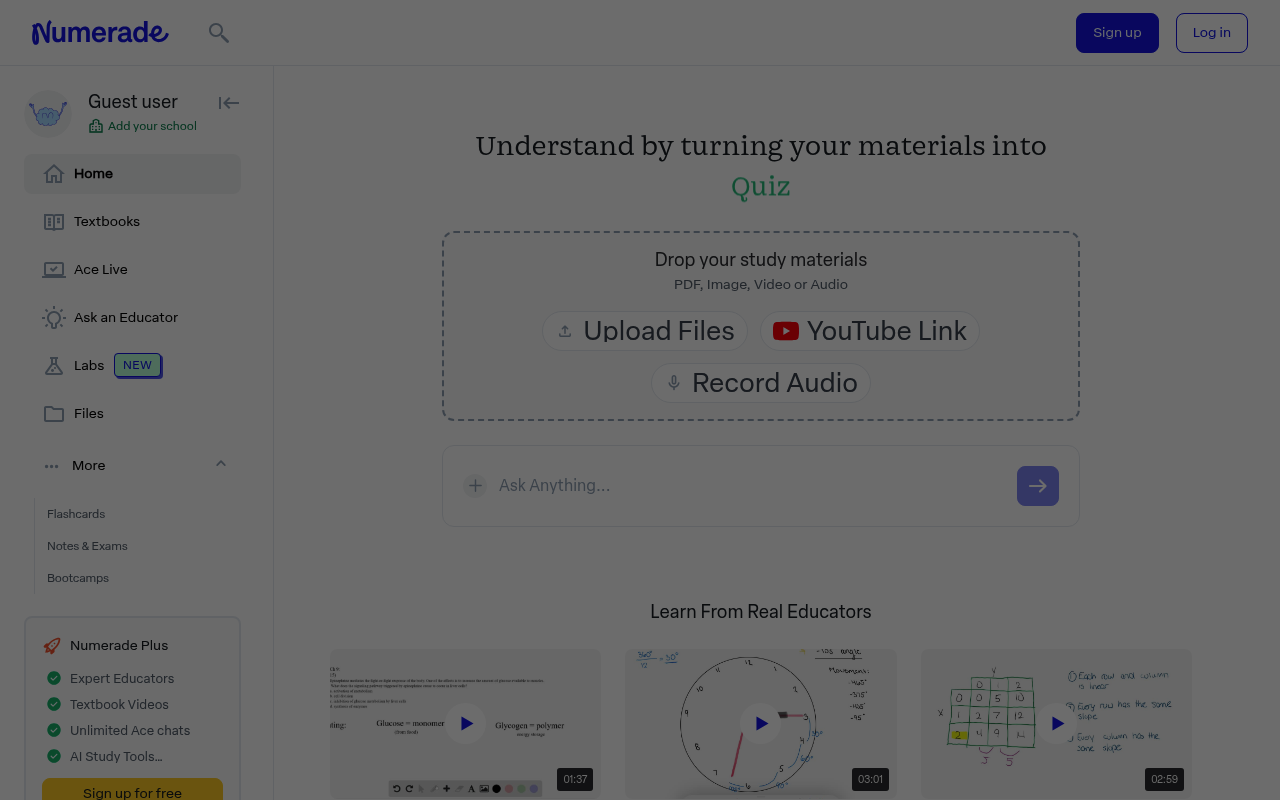Click the 'Unlimited Ace chats' feature text

pos(130,731)
